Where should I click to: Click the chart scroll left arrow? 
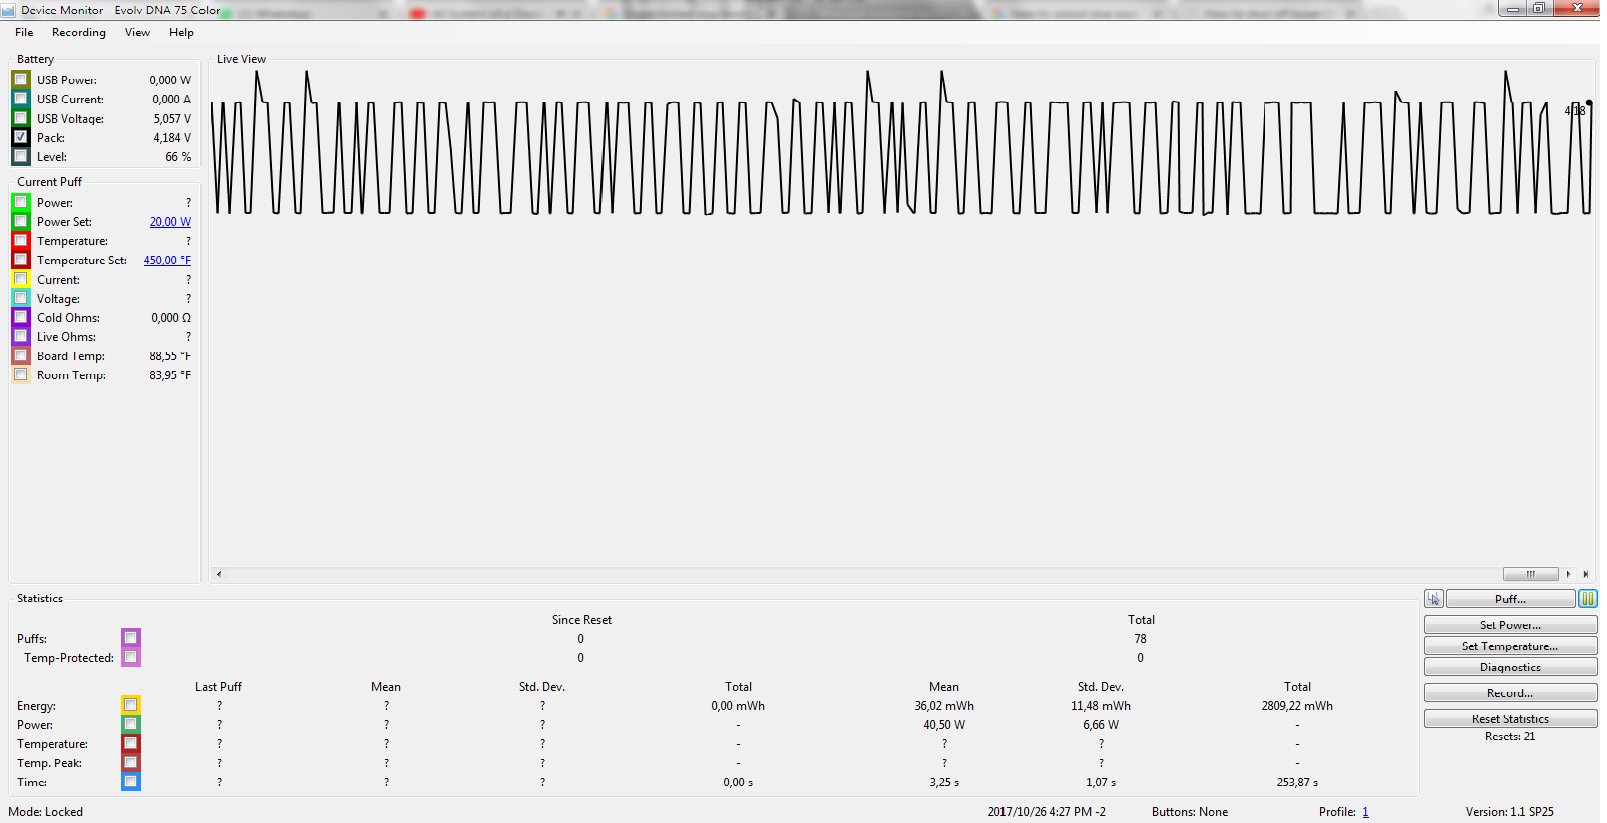(x=219, y=574)
